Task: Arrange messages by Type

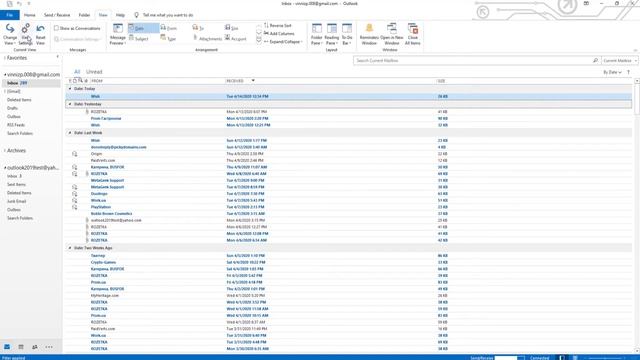Action: point(168,38)
